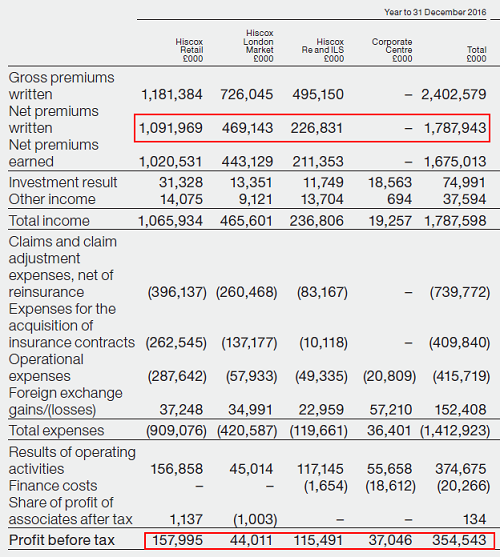Click the Total column header
The height and width of the screenshot is (557, 500).
pyautogui.click(x=477, y=54)
